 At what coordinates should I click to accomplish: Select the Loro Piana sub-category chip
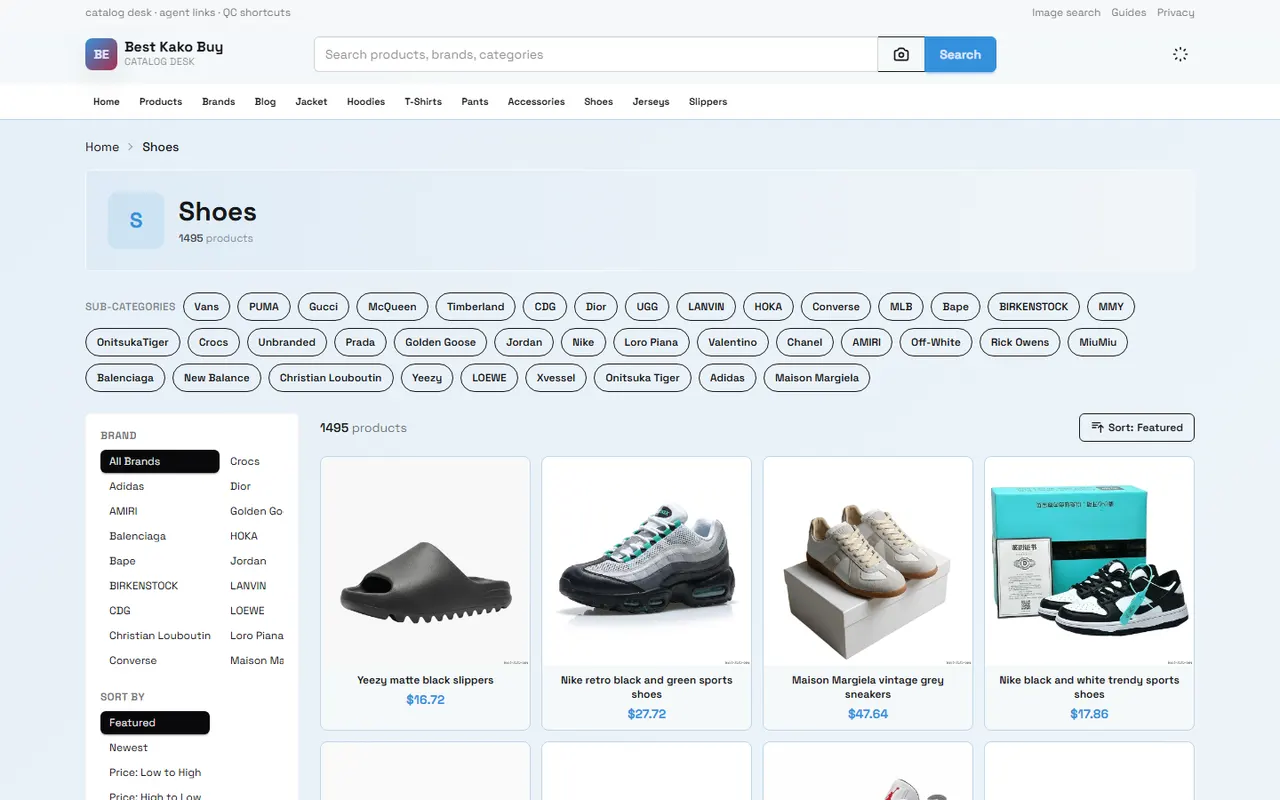tap(651, 342)
